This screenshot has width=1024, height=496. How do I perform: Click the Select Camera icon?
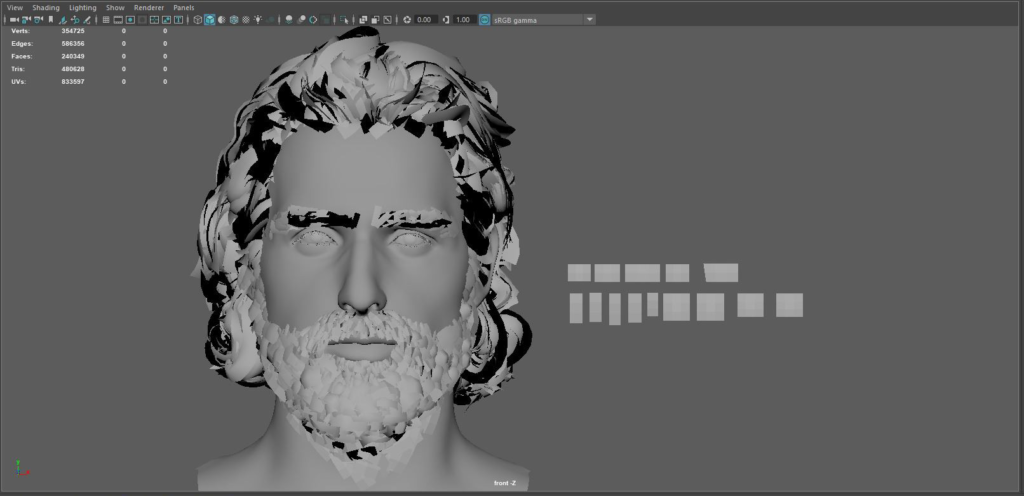(14, 19)
